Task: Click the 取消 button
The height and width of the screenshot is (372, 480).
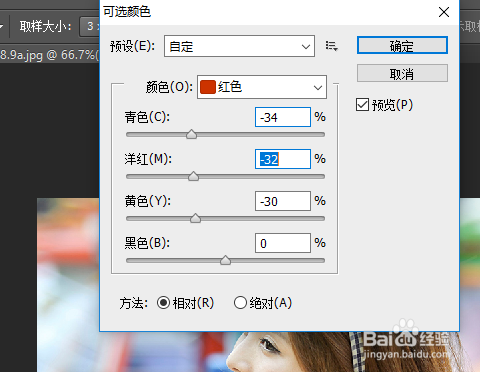Action: tap(402, 73)
